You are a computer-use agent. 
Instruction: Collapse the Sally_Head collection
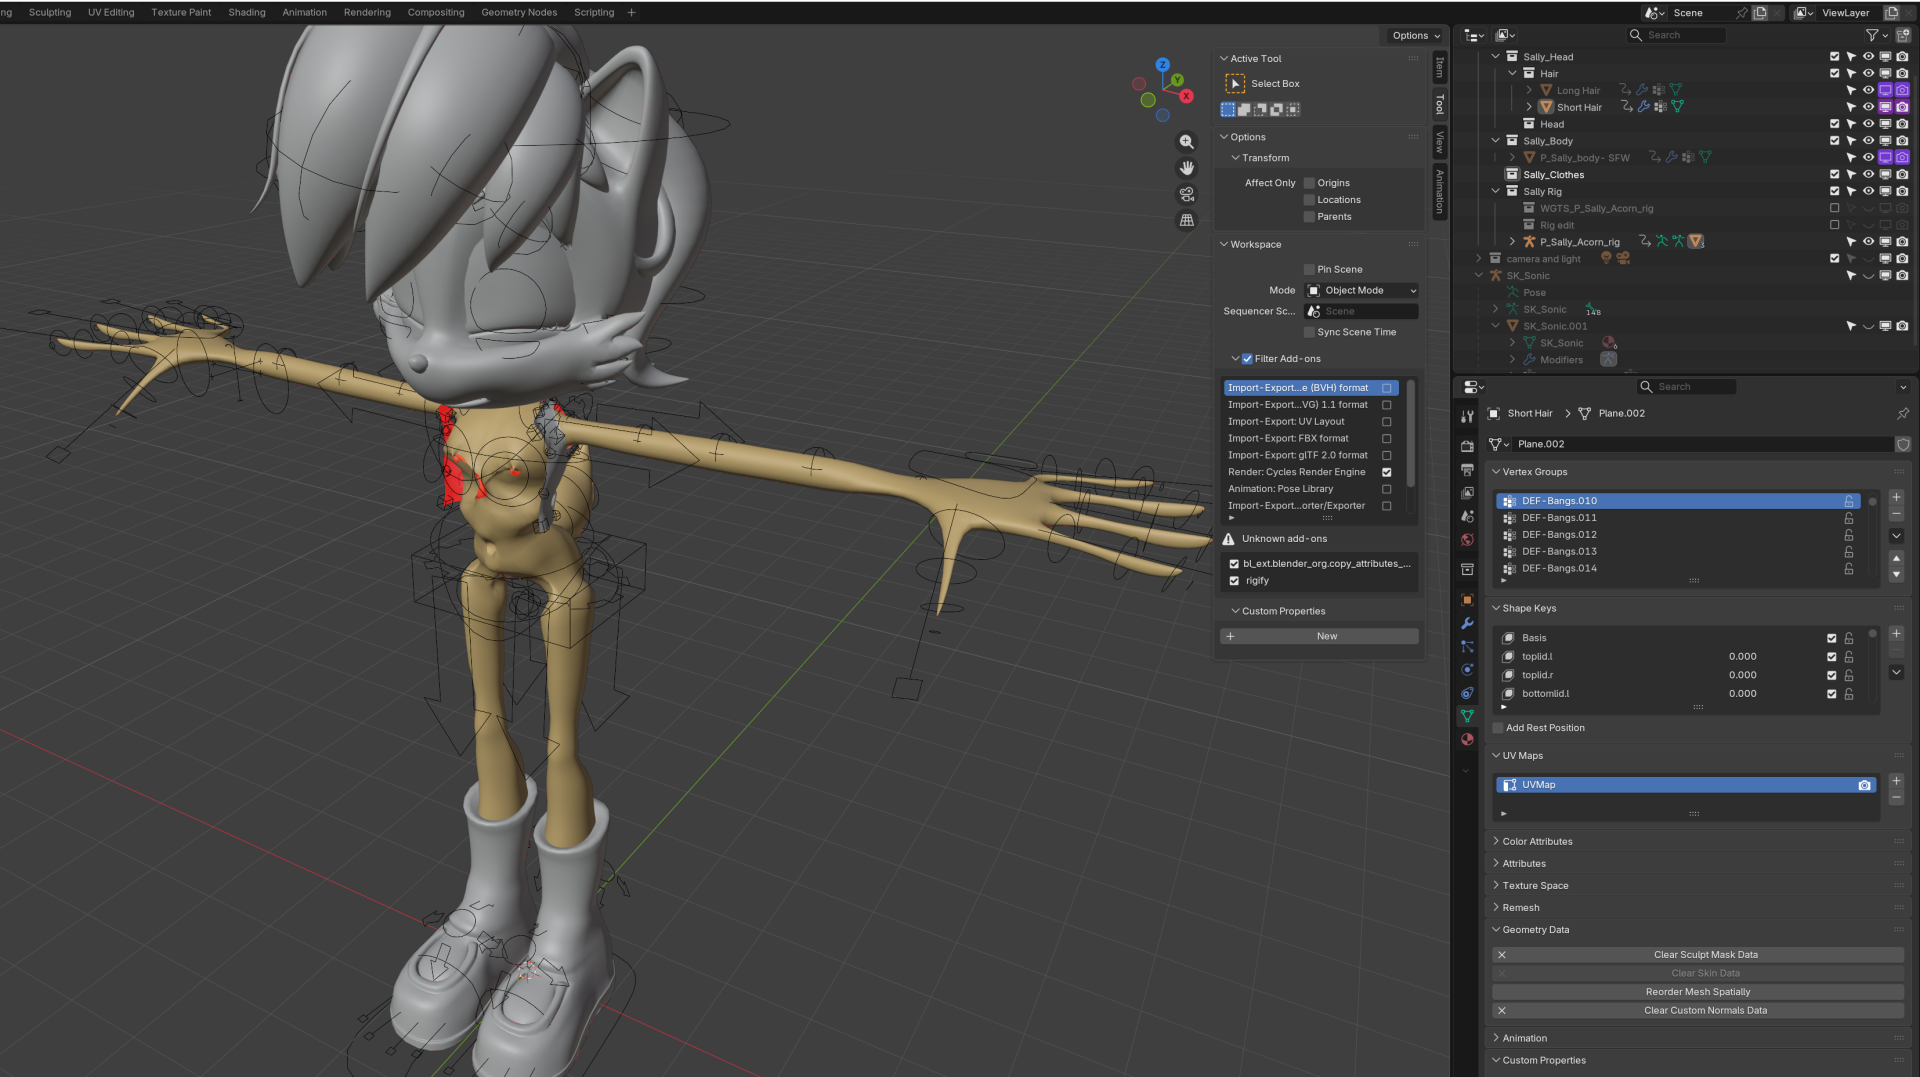tap(1496, 57)
